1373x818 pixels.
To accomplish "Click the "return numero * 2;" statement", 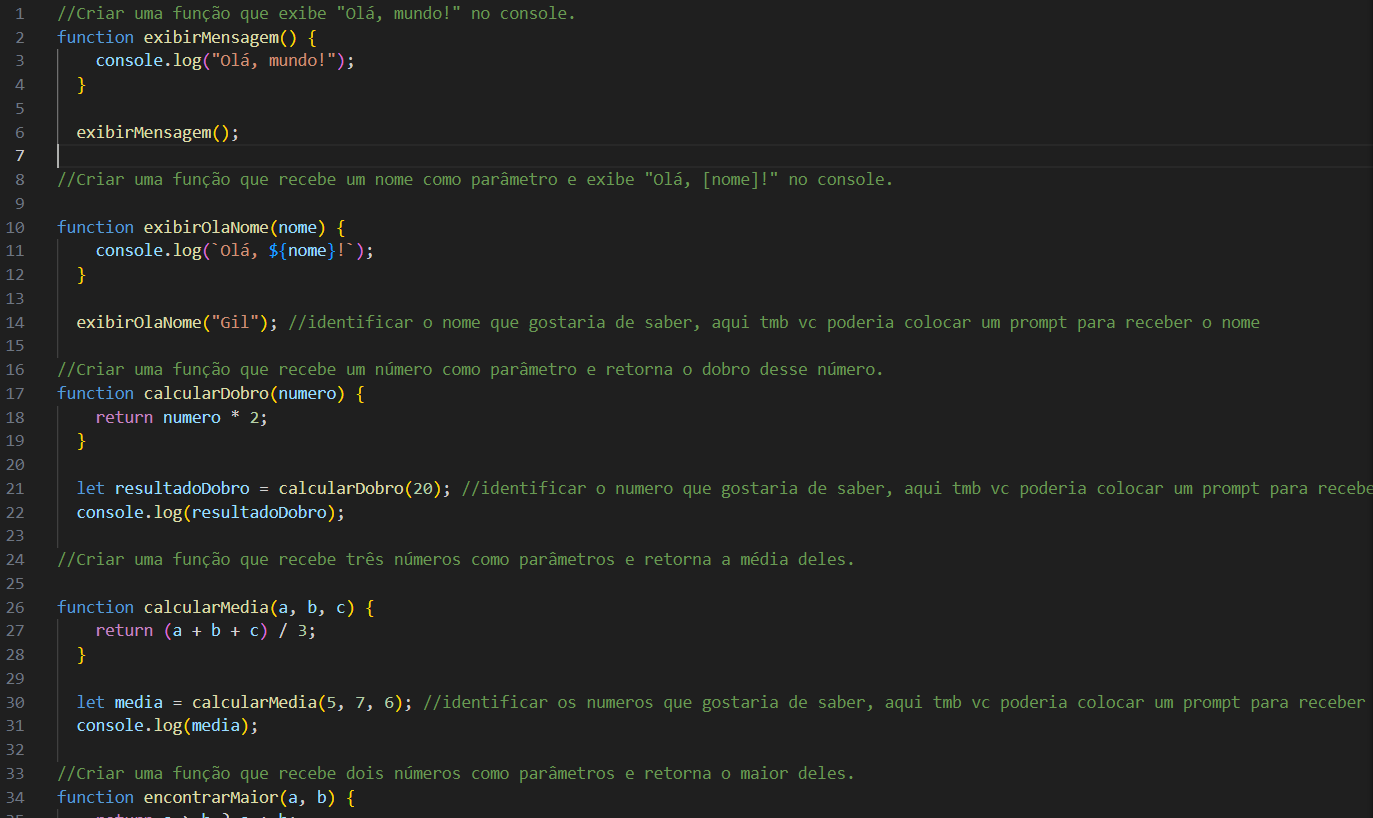I will [182, 417].
